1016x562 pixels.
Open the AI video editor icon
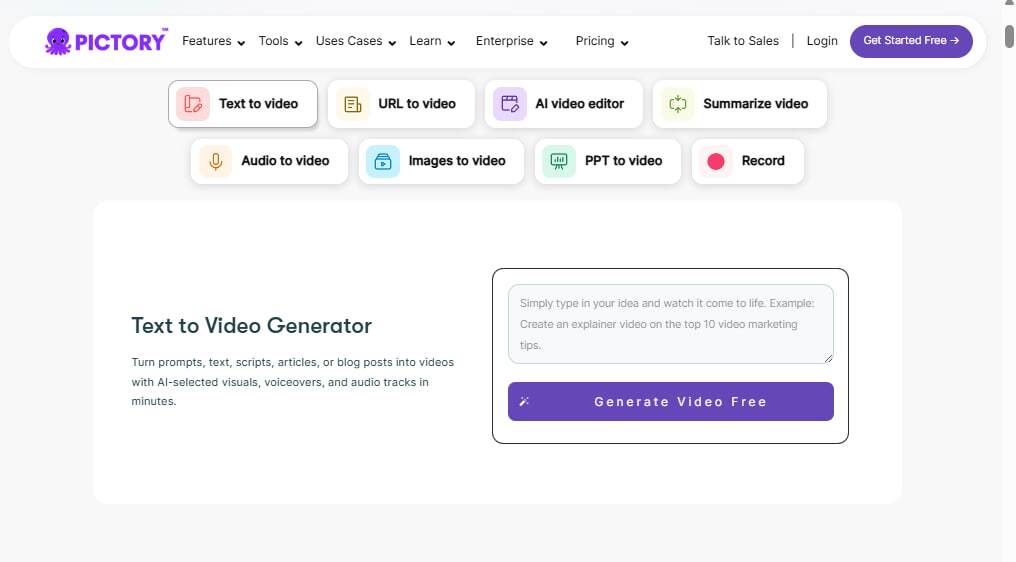(510, 104)
